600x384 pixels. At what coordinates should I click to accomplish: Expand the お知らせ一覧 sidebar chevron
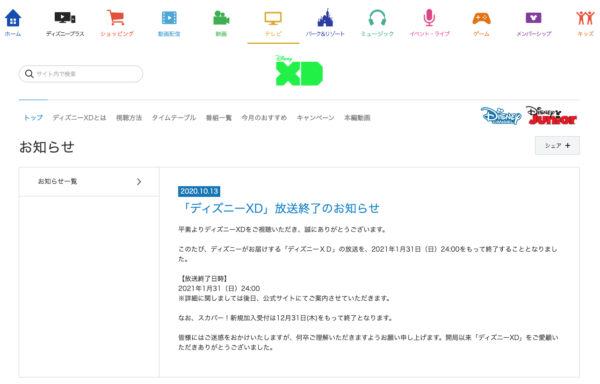pos(139,182)
